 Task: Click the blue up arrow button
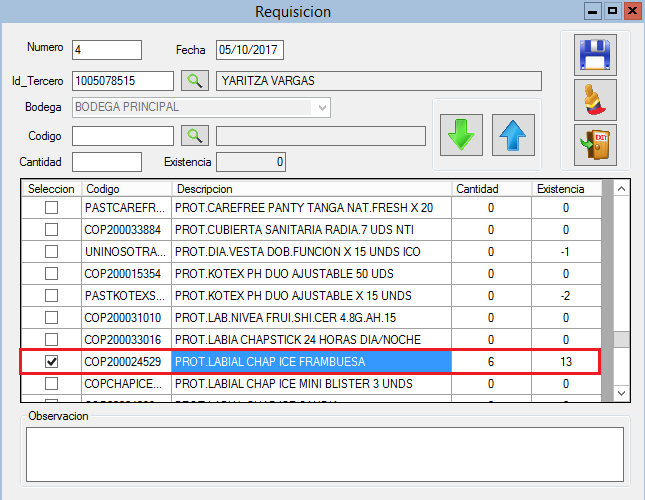coord(513,133)
